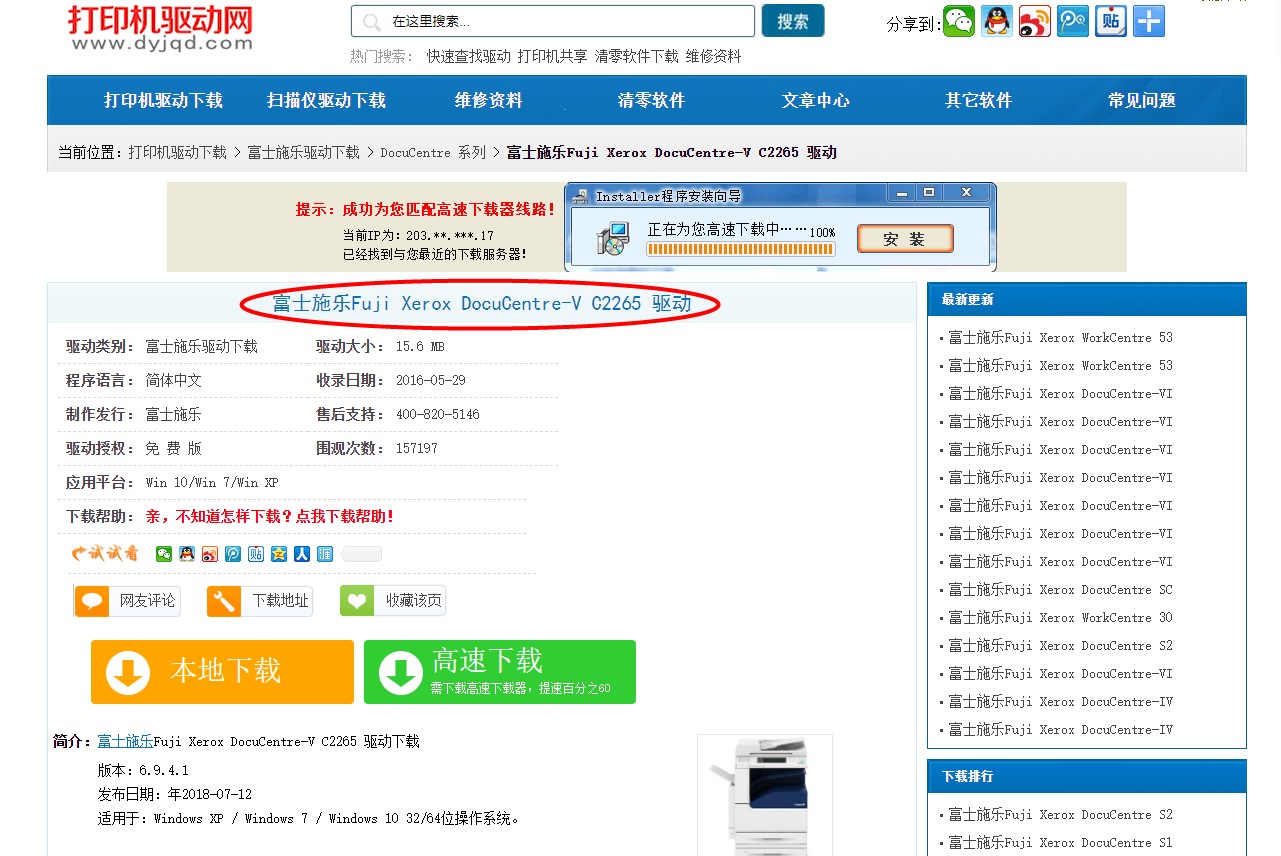Click the 安装 button in the installer ad

click(905, 238)
